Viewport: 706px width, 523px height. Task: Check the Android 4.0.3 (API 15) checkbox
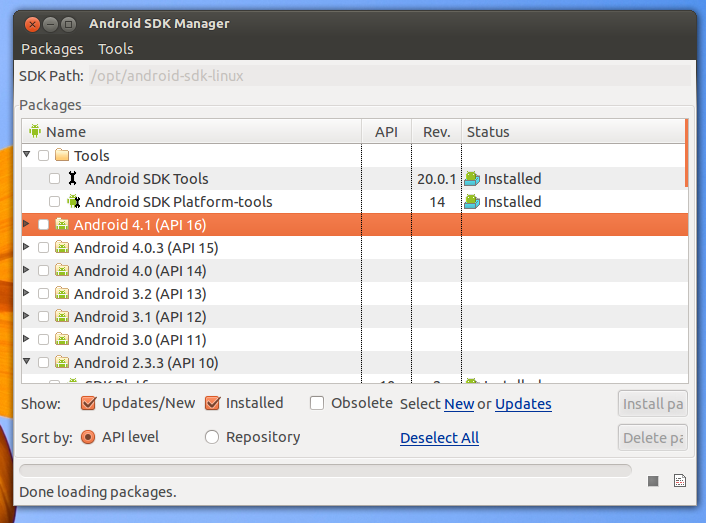point(43,248)
